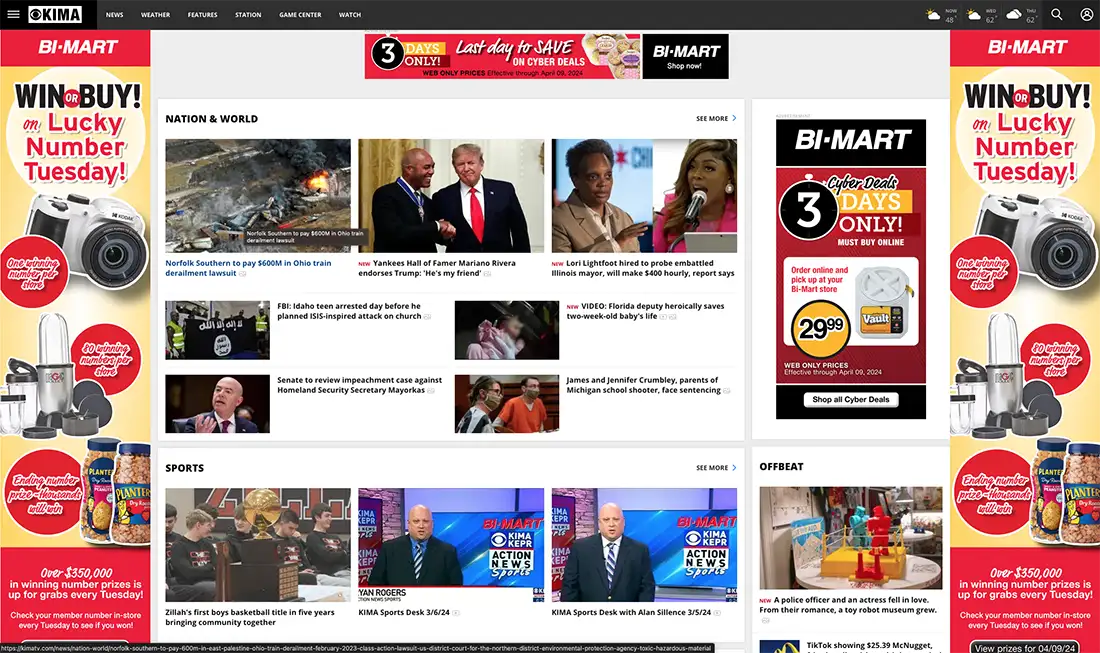Click the toy robot boxing ring thumbnail
The image size is (1100, 653).
click(x=851, y=538)
